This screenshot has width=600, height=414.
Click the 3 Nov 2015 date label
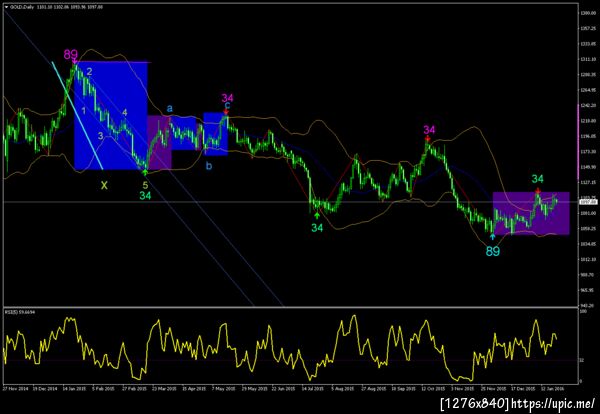[x=463, y=388]
